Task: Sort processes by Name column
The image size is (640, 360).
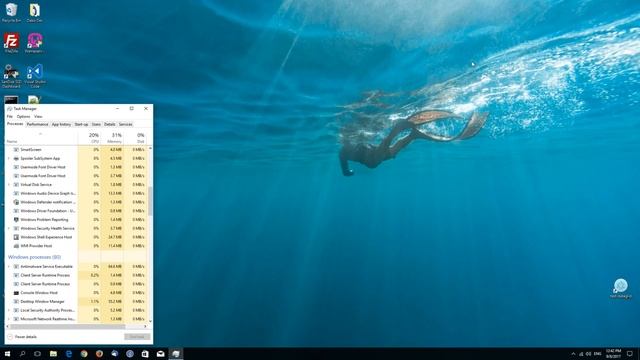Action: pos(42,138)
